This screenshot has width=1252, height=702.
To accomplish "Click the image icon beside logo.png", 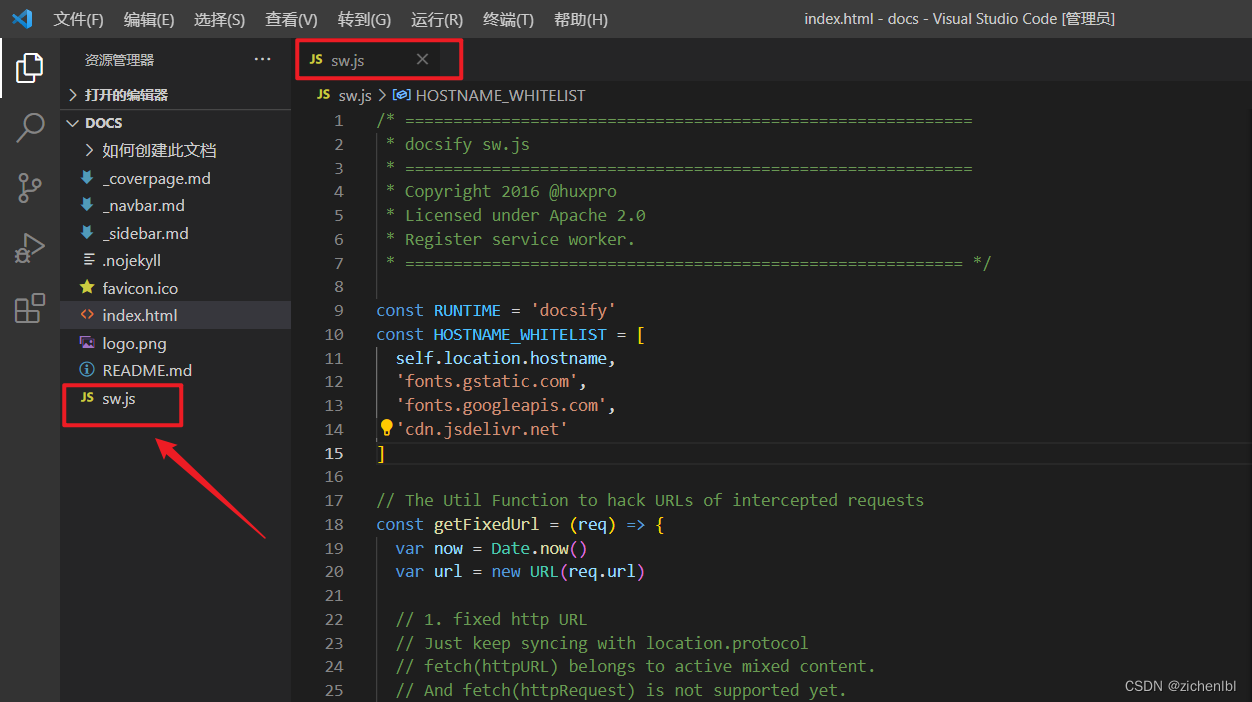I will (88, 343).
